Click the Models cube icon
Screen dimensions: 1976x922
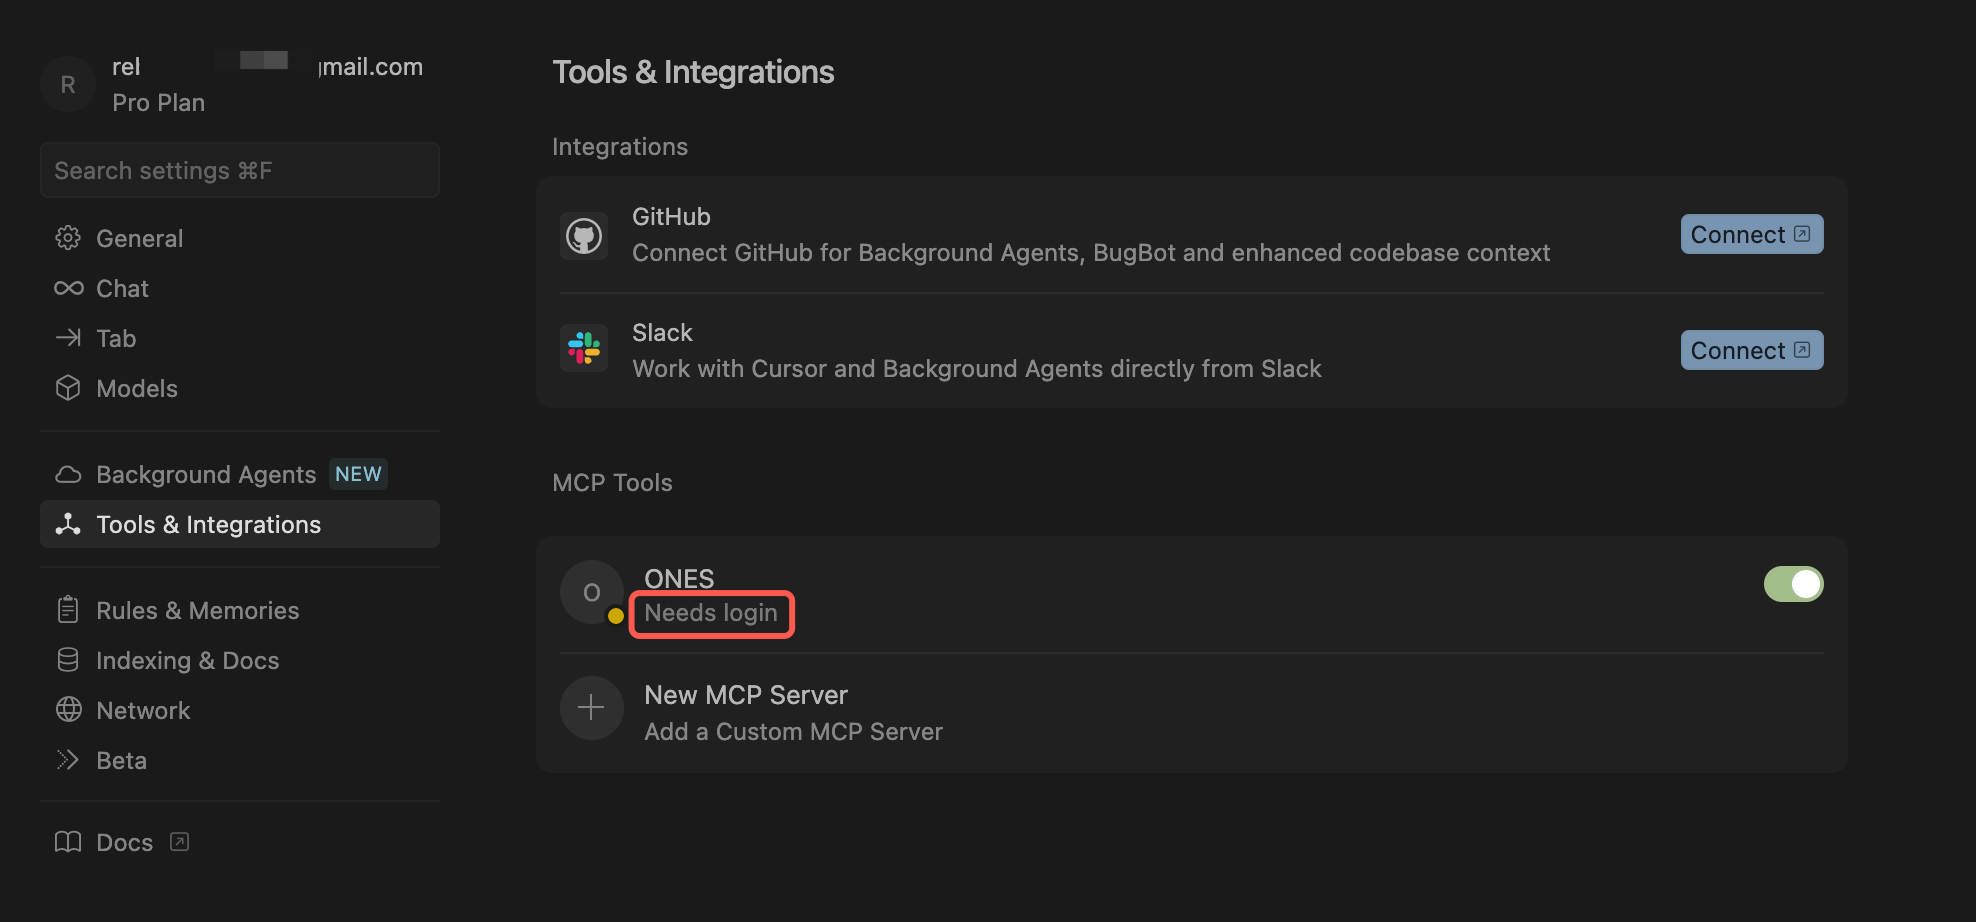pos(68,388)
